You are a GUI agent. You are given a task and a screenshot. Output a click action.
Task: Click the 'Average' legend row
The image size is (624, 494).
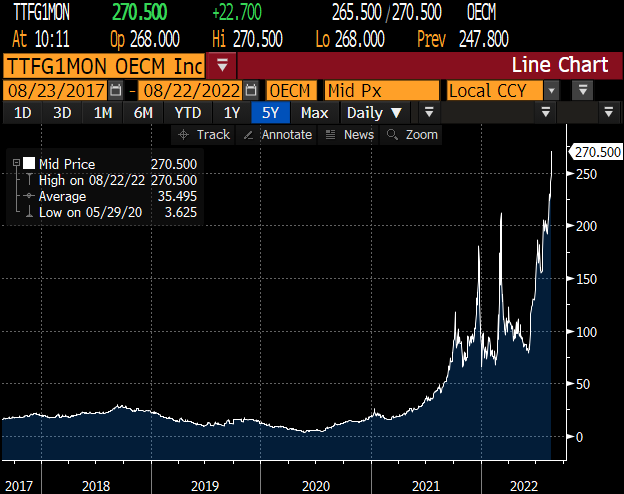117,196
